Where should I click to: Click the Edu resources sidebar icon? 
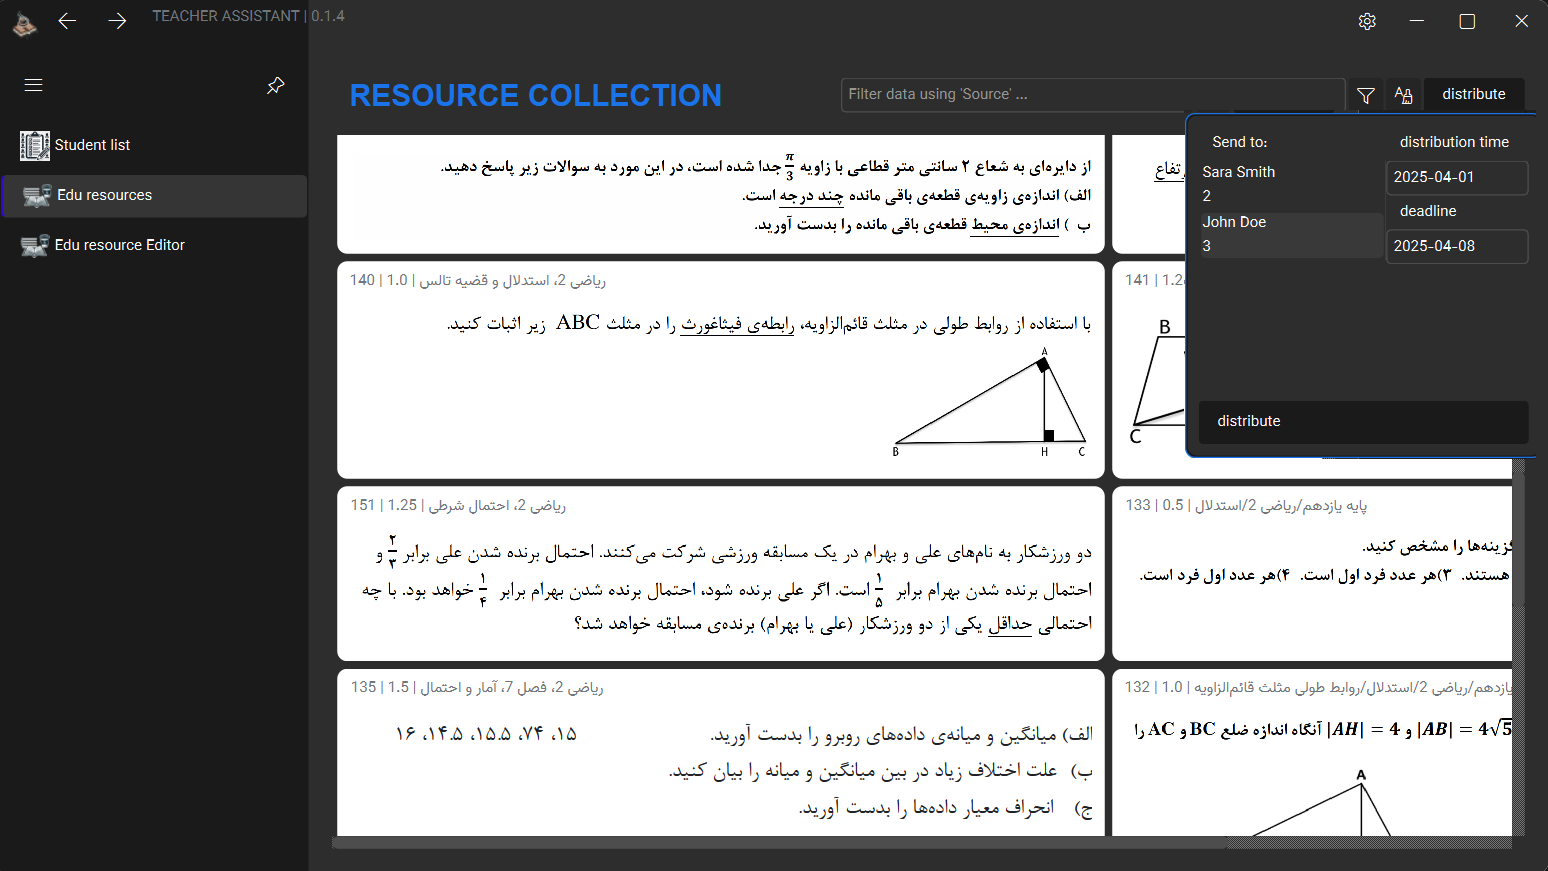click(37, 195)
